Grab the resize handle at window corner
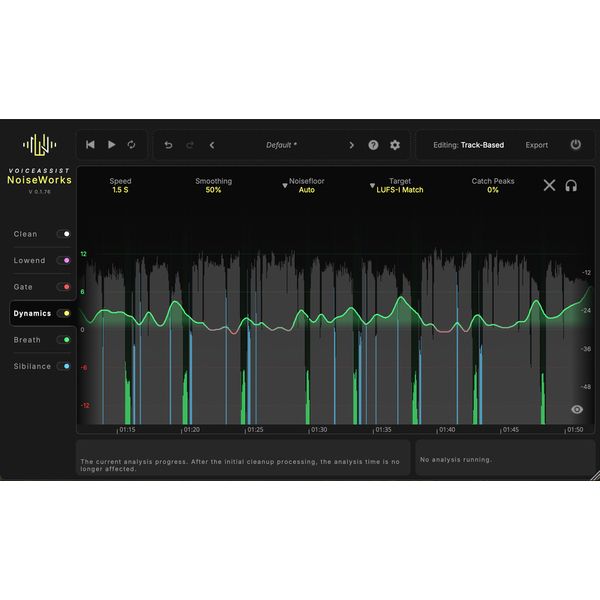Viewport: 600px width, 600px height. point(595,476)
